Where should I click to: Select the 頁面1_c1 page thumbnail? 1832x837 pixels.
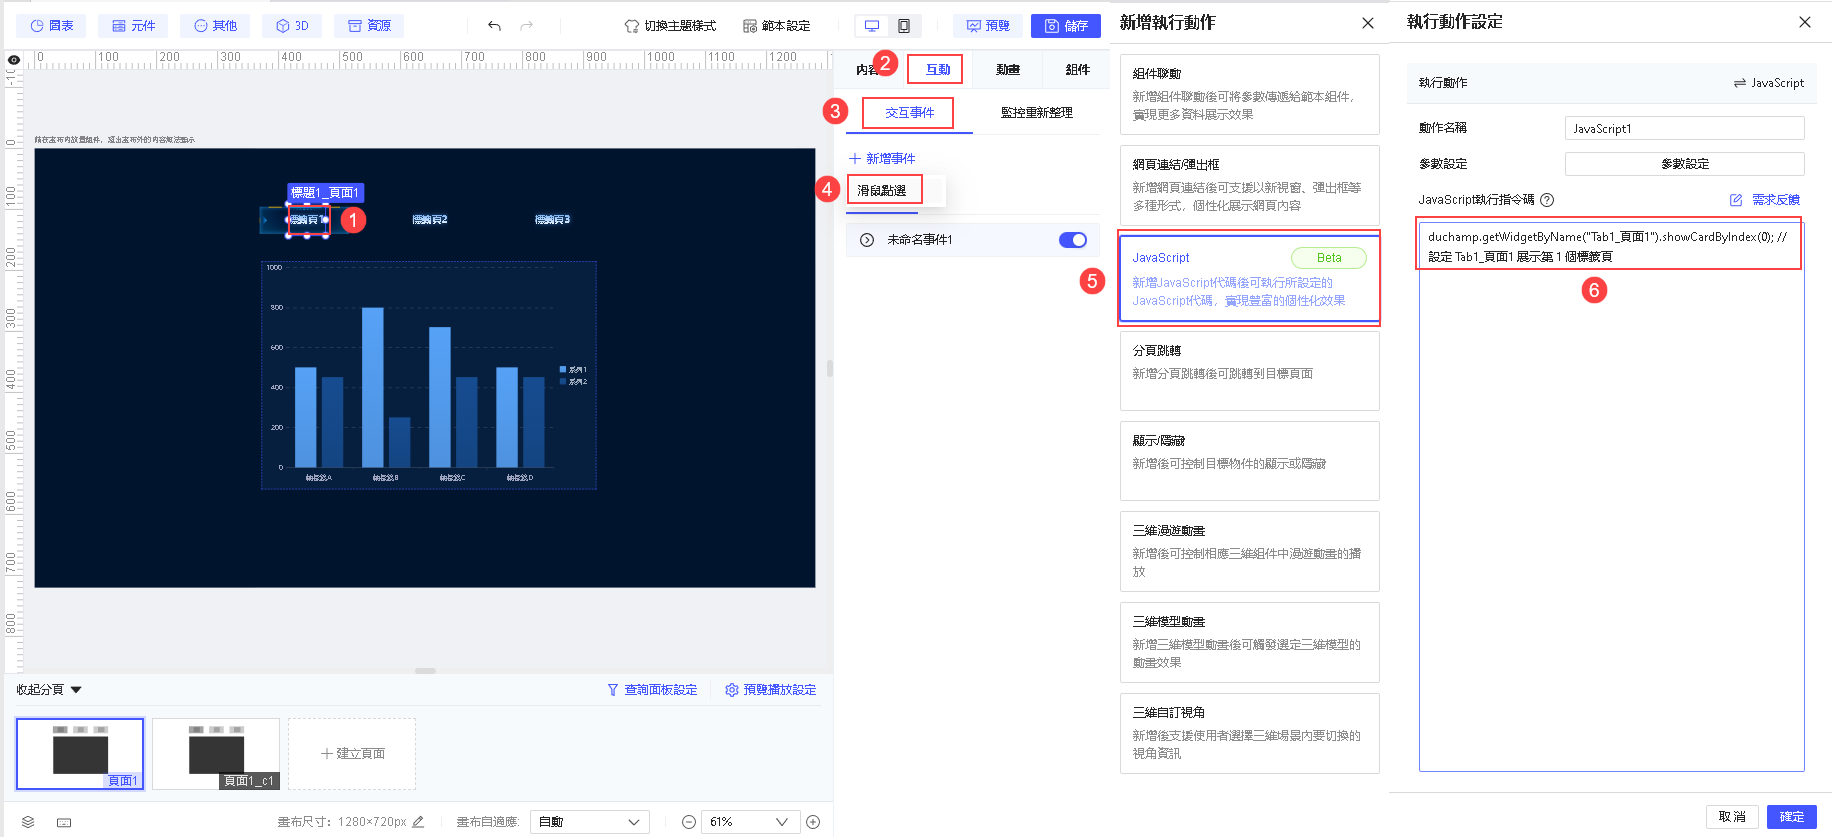216,754
